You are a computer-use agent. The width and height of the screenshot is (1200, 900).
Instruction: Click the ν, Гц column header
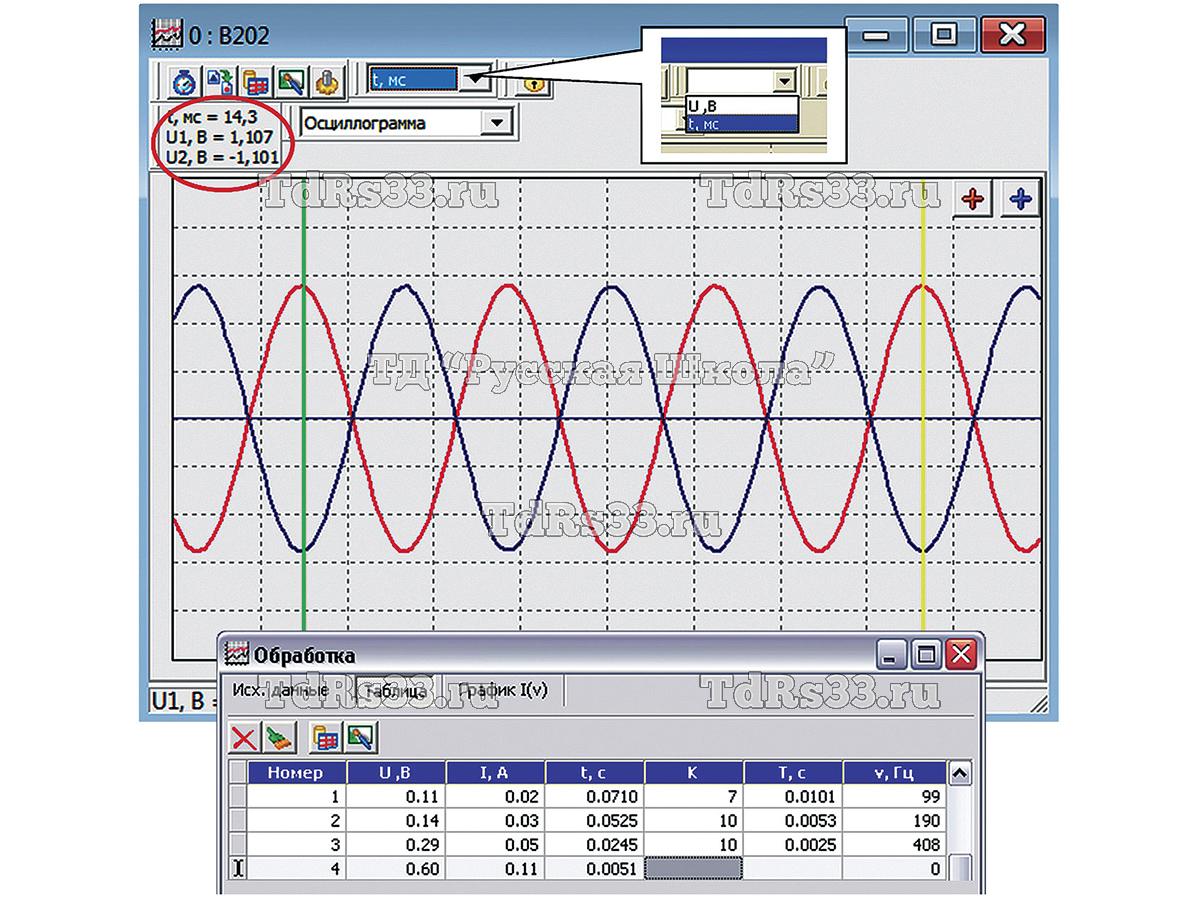pos(892,773)
